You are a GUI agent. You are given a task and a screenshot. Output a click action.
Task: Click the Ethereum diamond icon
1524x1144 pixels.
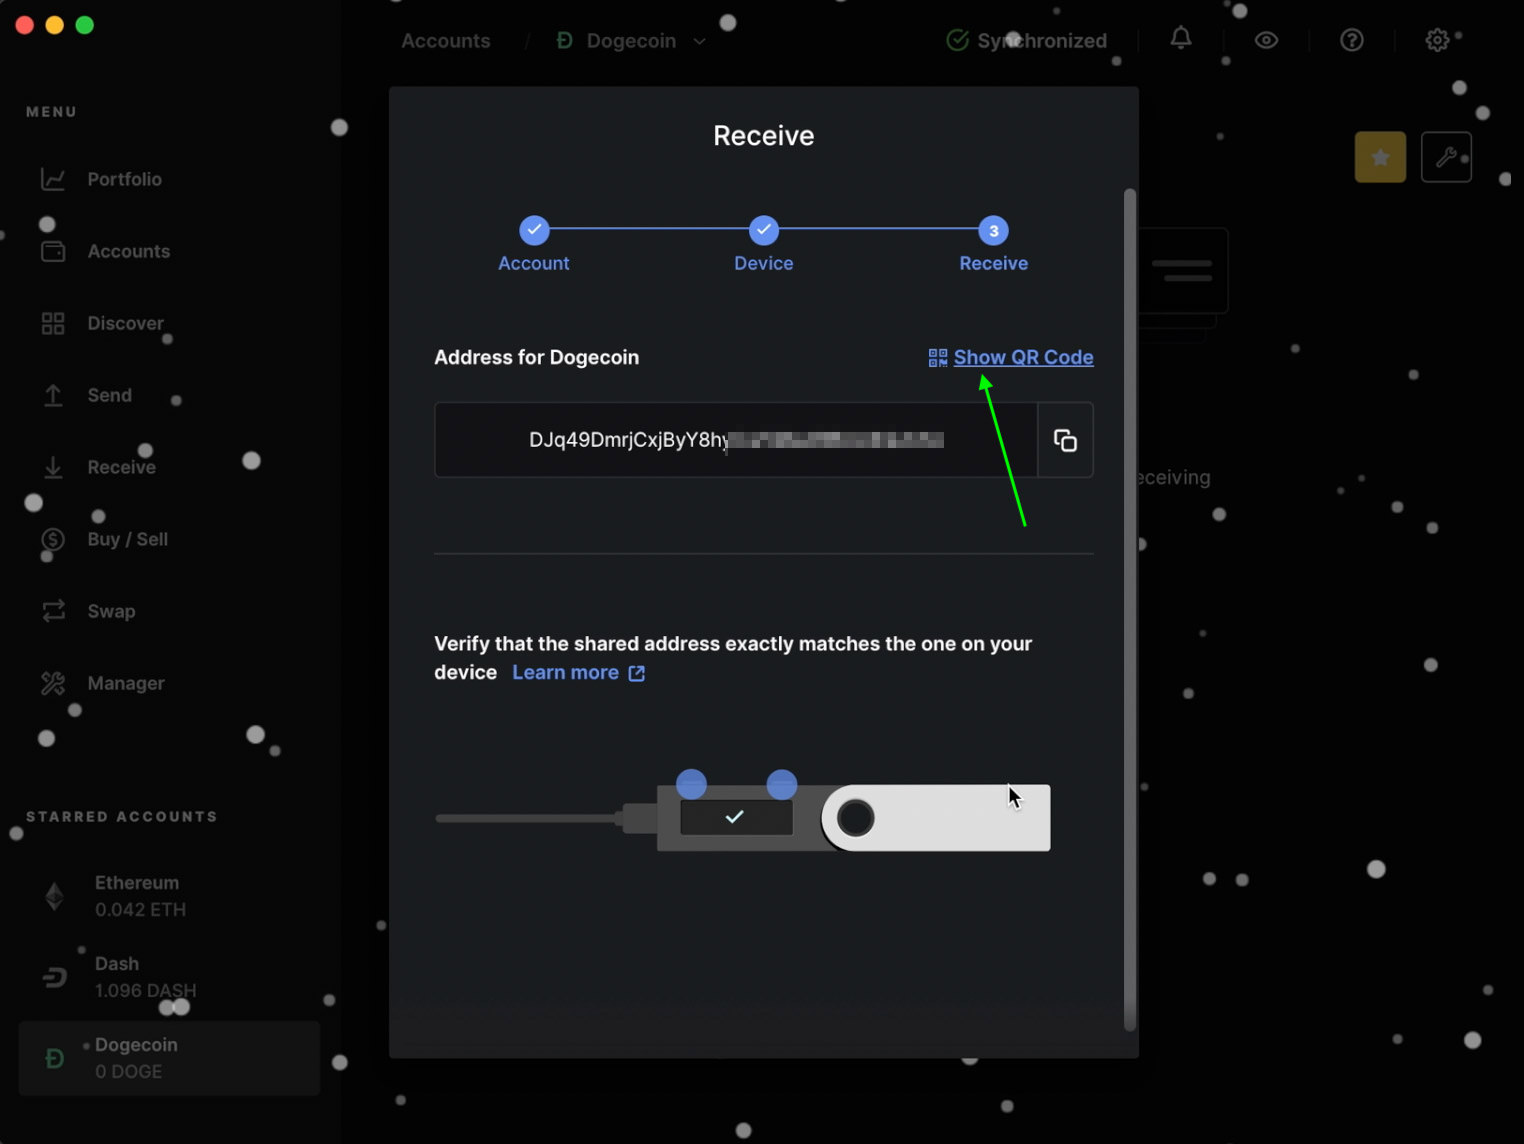55,897
